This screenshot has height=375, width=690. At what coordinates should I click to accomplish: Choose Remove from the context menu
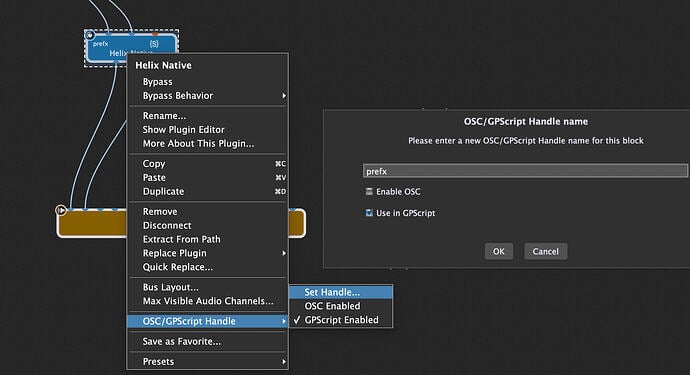(208, 212)
